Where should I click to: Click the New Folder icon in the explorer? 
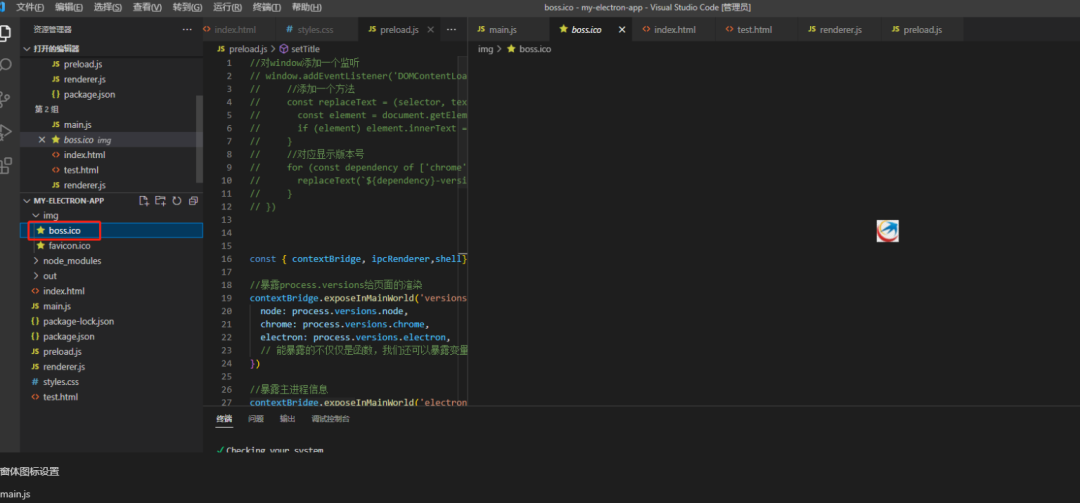(160, 201)
